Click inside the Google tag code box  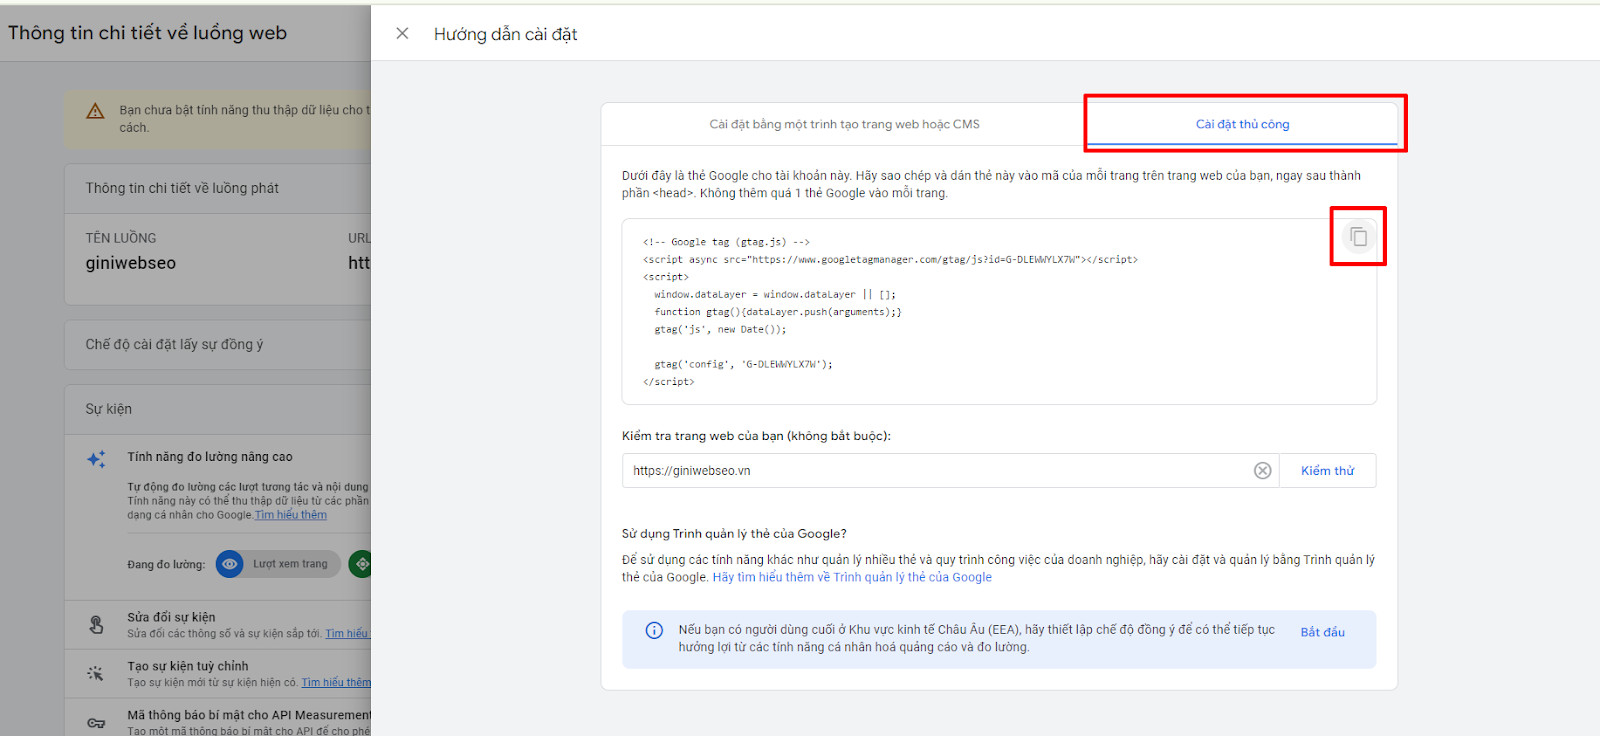(999, 311)
